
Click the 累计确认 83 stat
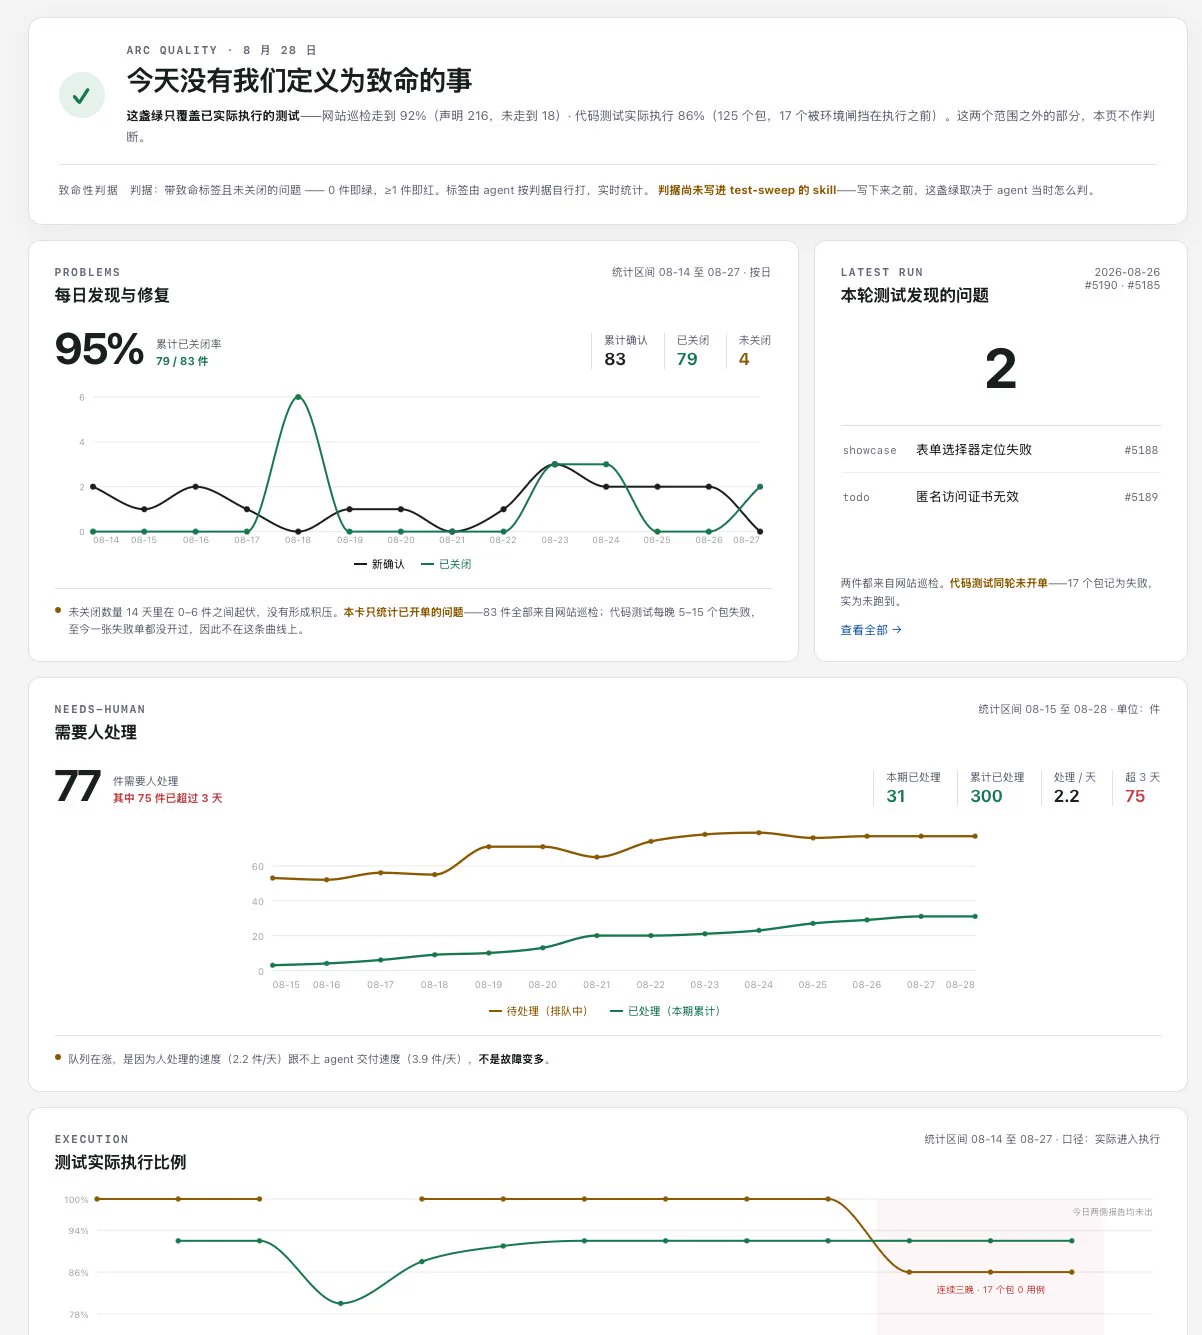click(x=625, y=350)
